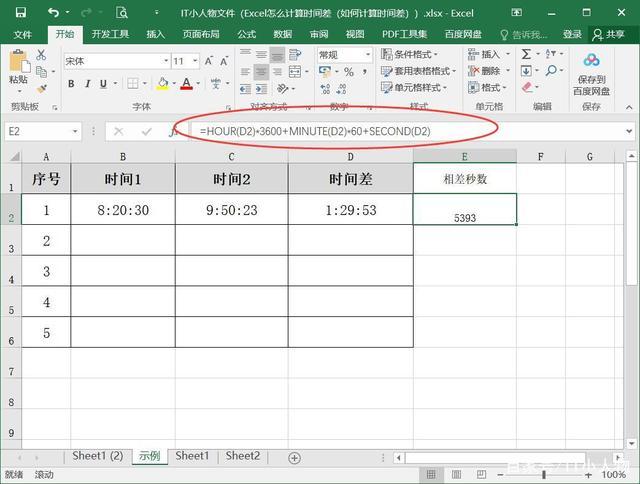The width and height of the screenshot is (640, 484).
Task: Click the Sign in (登录) link
Action: 572,35
